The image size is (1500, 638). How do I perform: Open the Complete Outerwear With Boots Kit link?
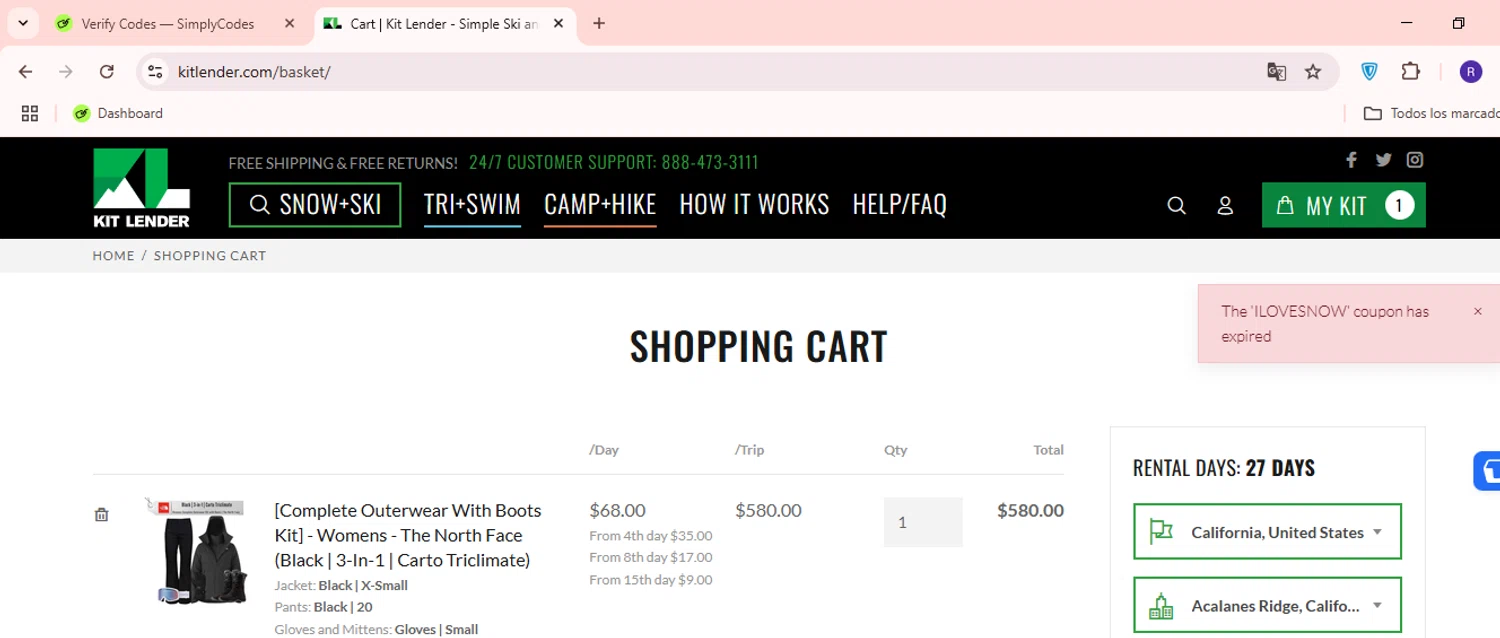pyautogui.click(x=408, y=535)
